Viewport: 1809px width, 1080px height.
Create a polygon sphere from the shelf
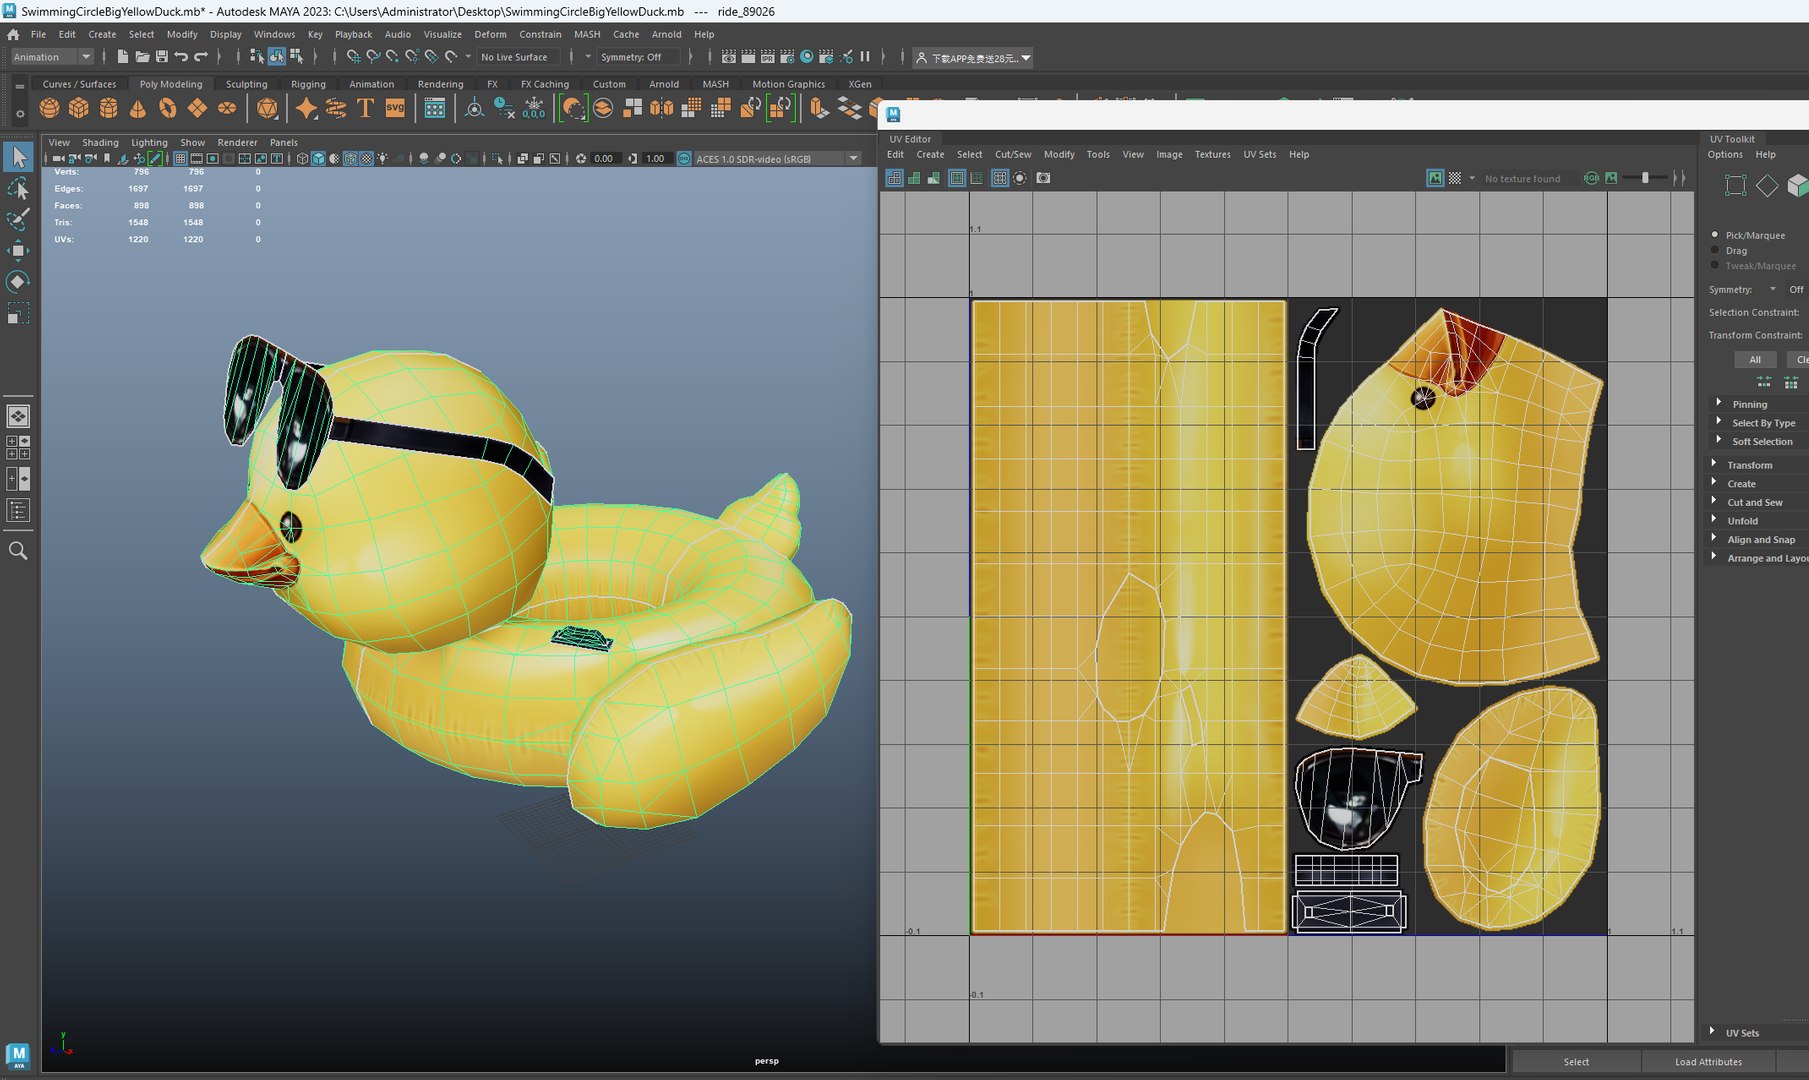tap(49, 108)
